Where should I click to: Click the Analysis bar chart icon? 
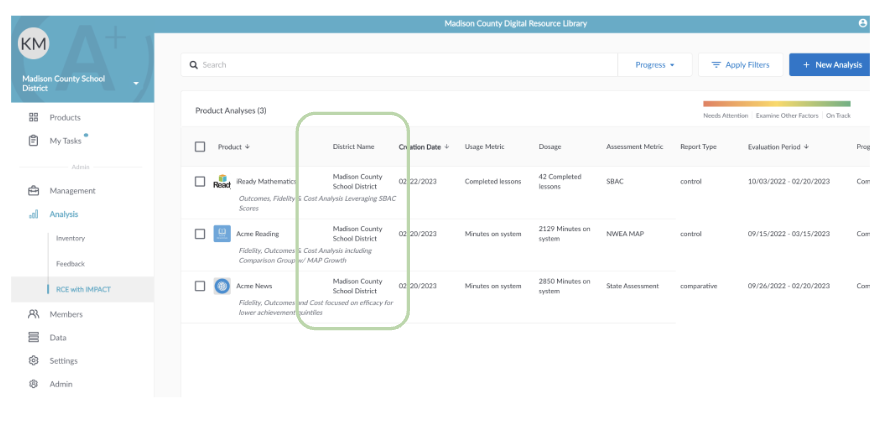tap(33, 214)
